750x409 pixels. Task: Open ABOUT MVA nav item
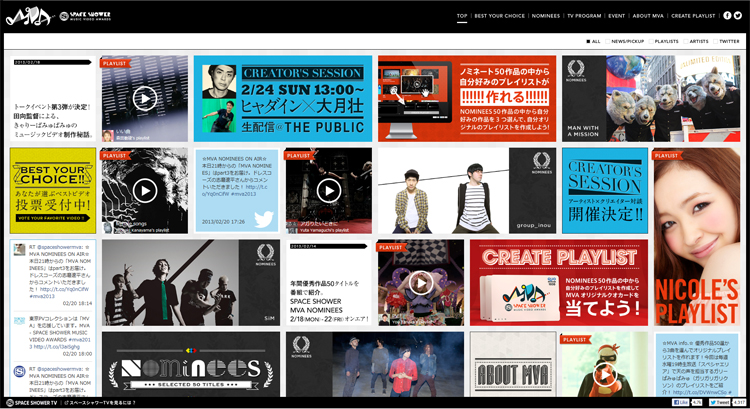point(648,16)
